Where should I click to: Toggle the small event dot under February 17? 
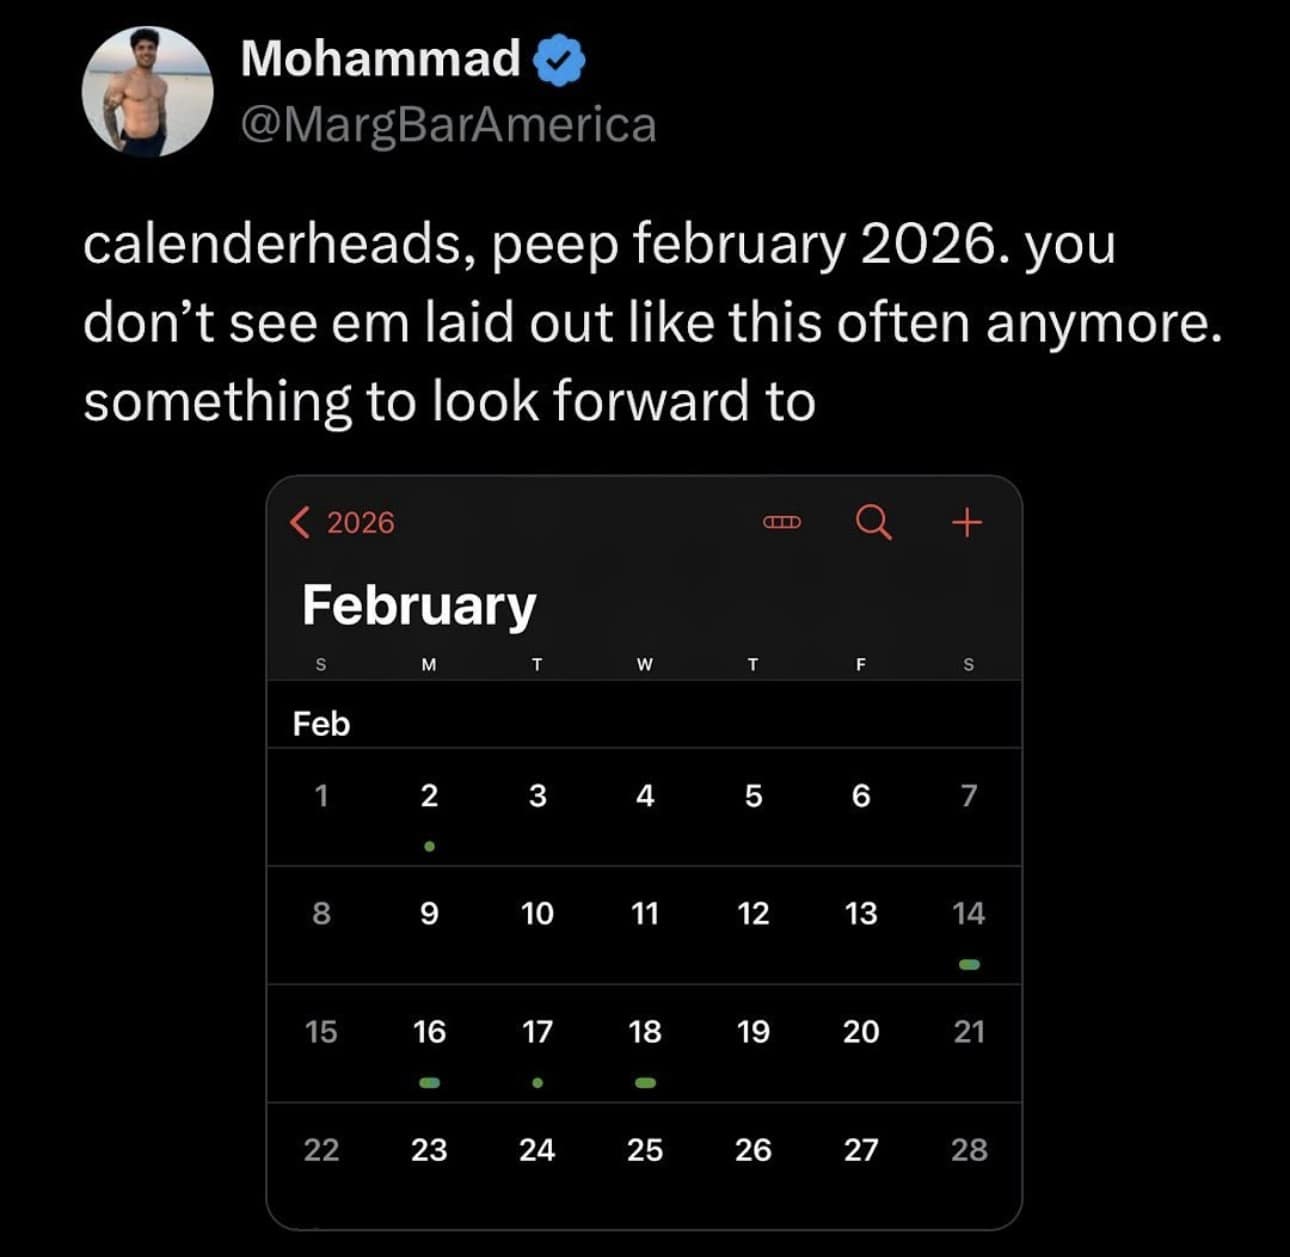(538, 1081)
